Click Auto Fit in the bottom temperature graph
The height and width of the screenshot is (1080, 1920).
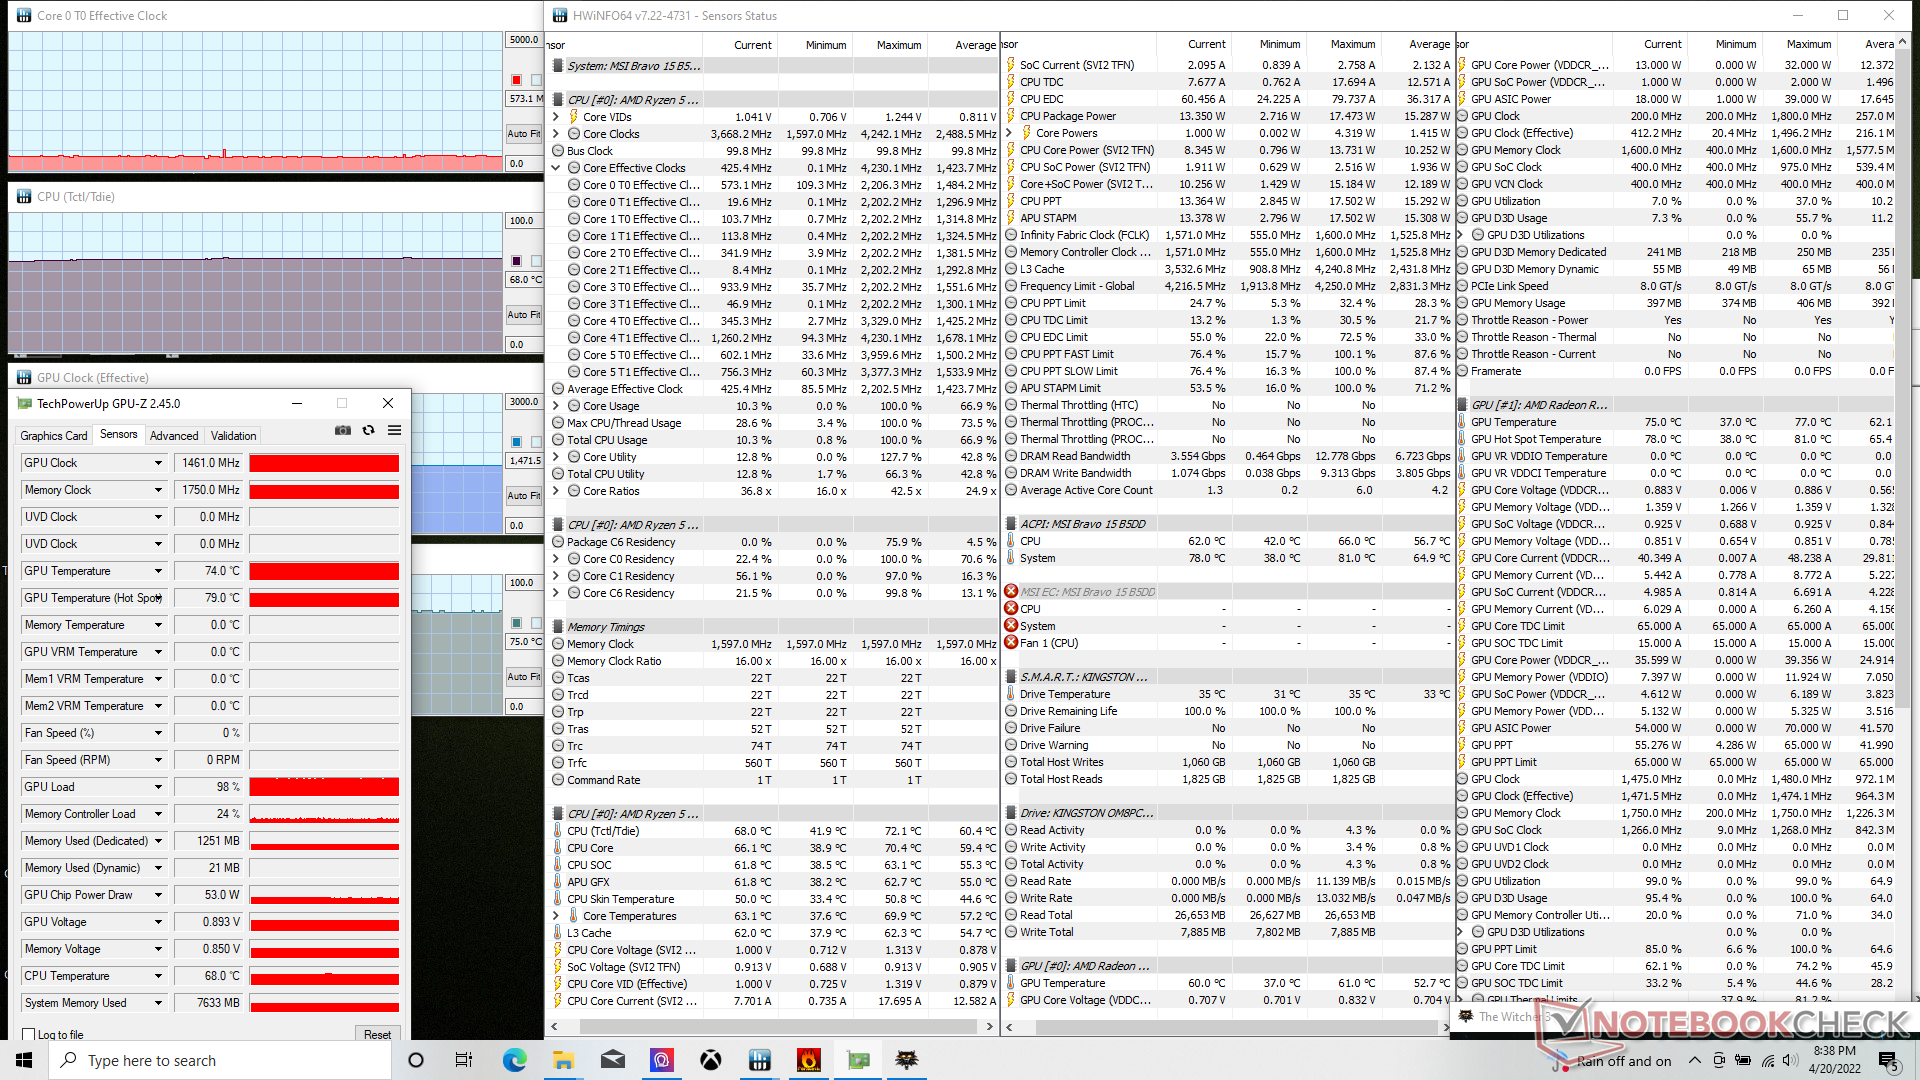(523, 676)
